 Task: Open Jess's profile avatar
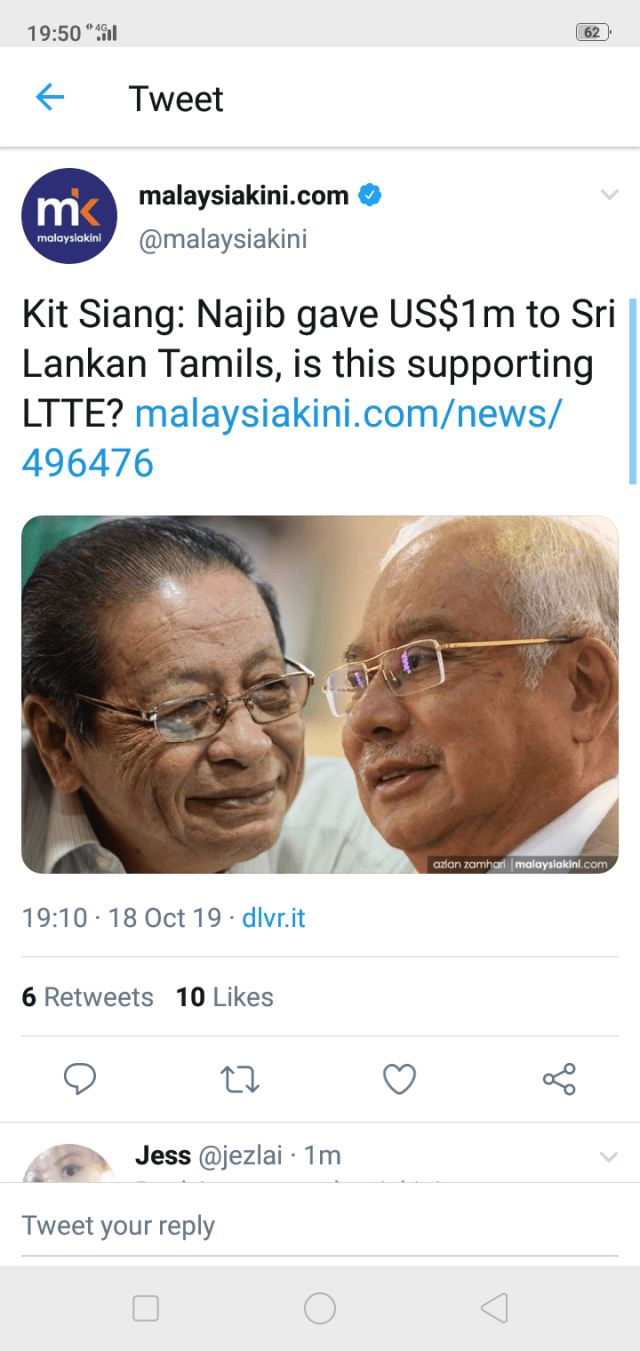(69, 1163)
